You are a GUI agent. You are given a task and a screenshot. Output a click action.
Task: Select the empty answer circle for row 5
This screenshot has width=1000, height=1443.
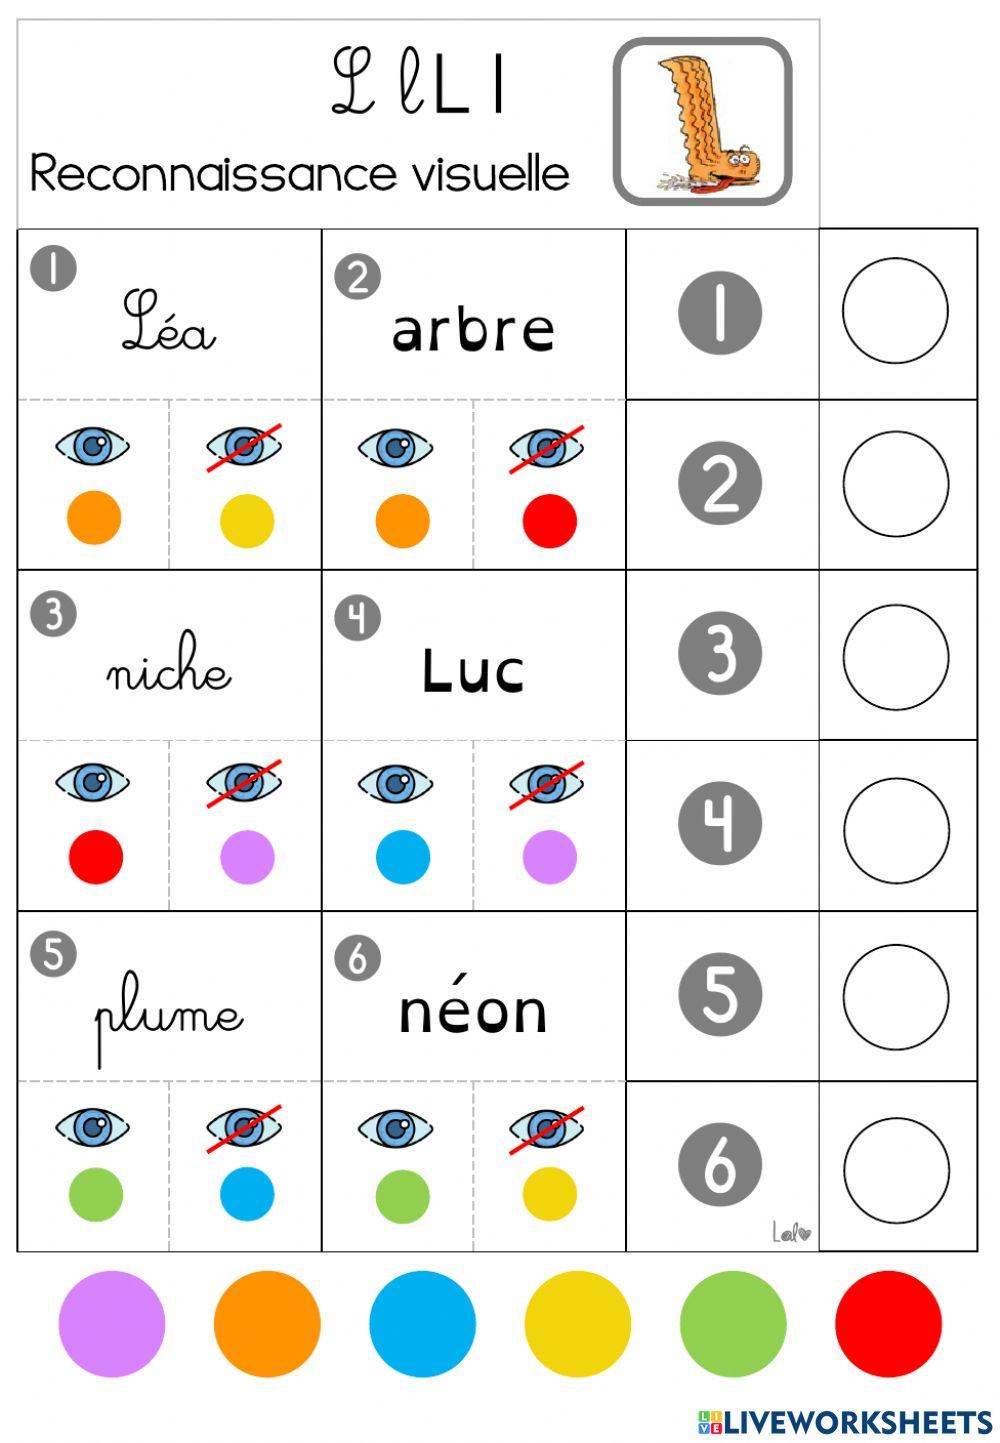pyautogui.click(x=896, y=997)
